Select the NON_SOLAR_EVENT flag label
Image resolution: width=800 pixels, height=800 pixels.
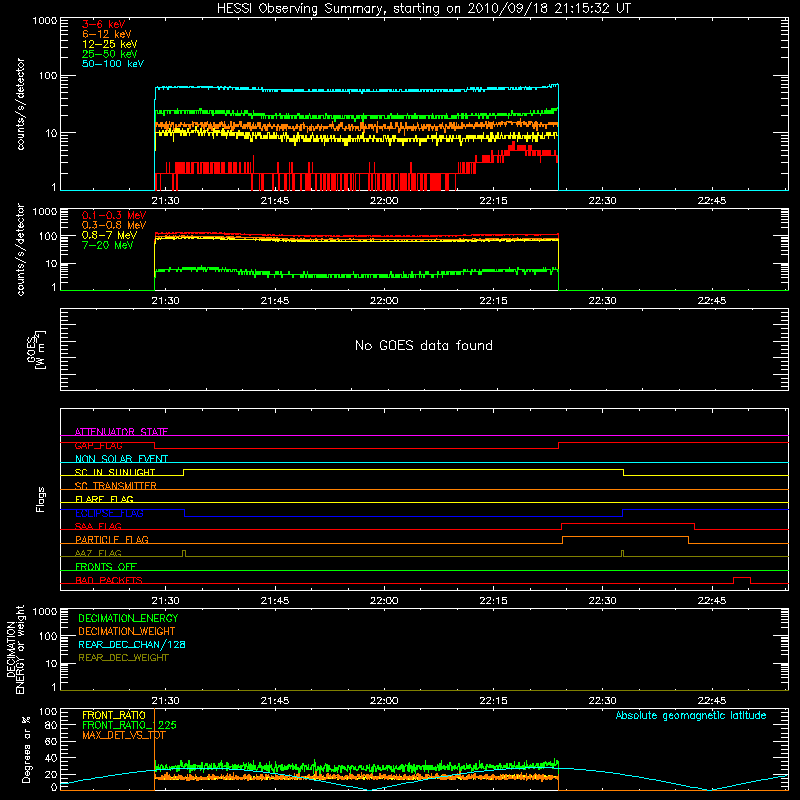[x=121, y=459]
